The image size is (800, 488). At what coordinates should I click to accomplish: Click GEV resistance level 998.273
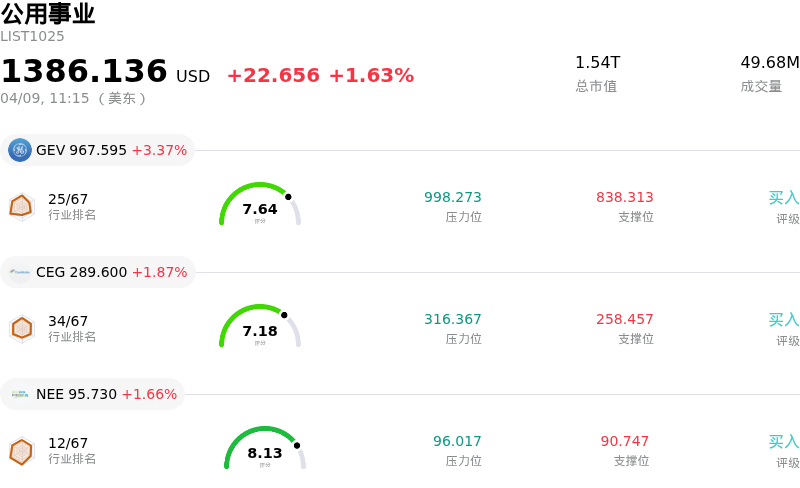pos(452,198)
